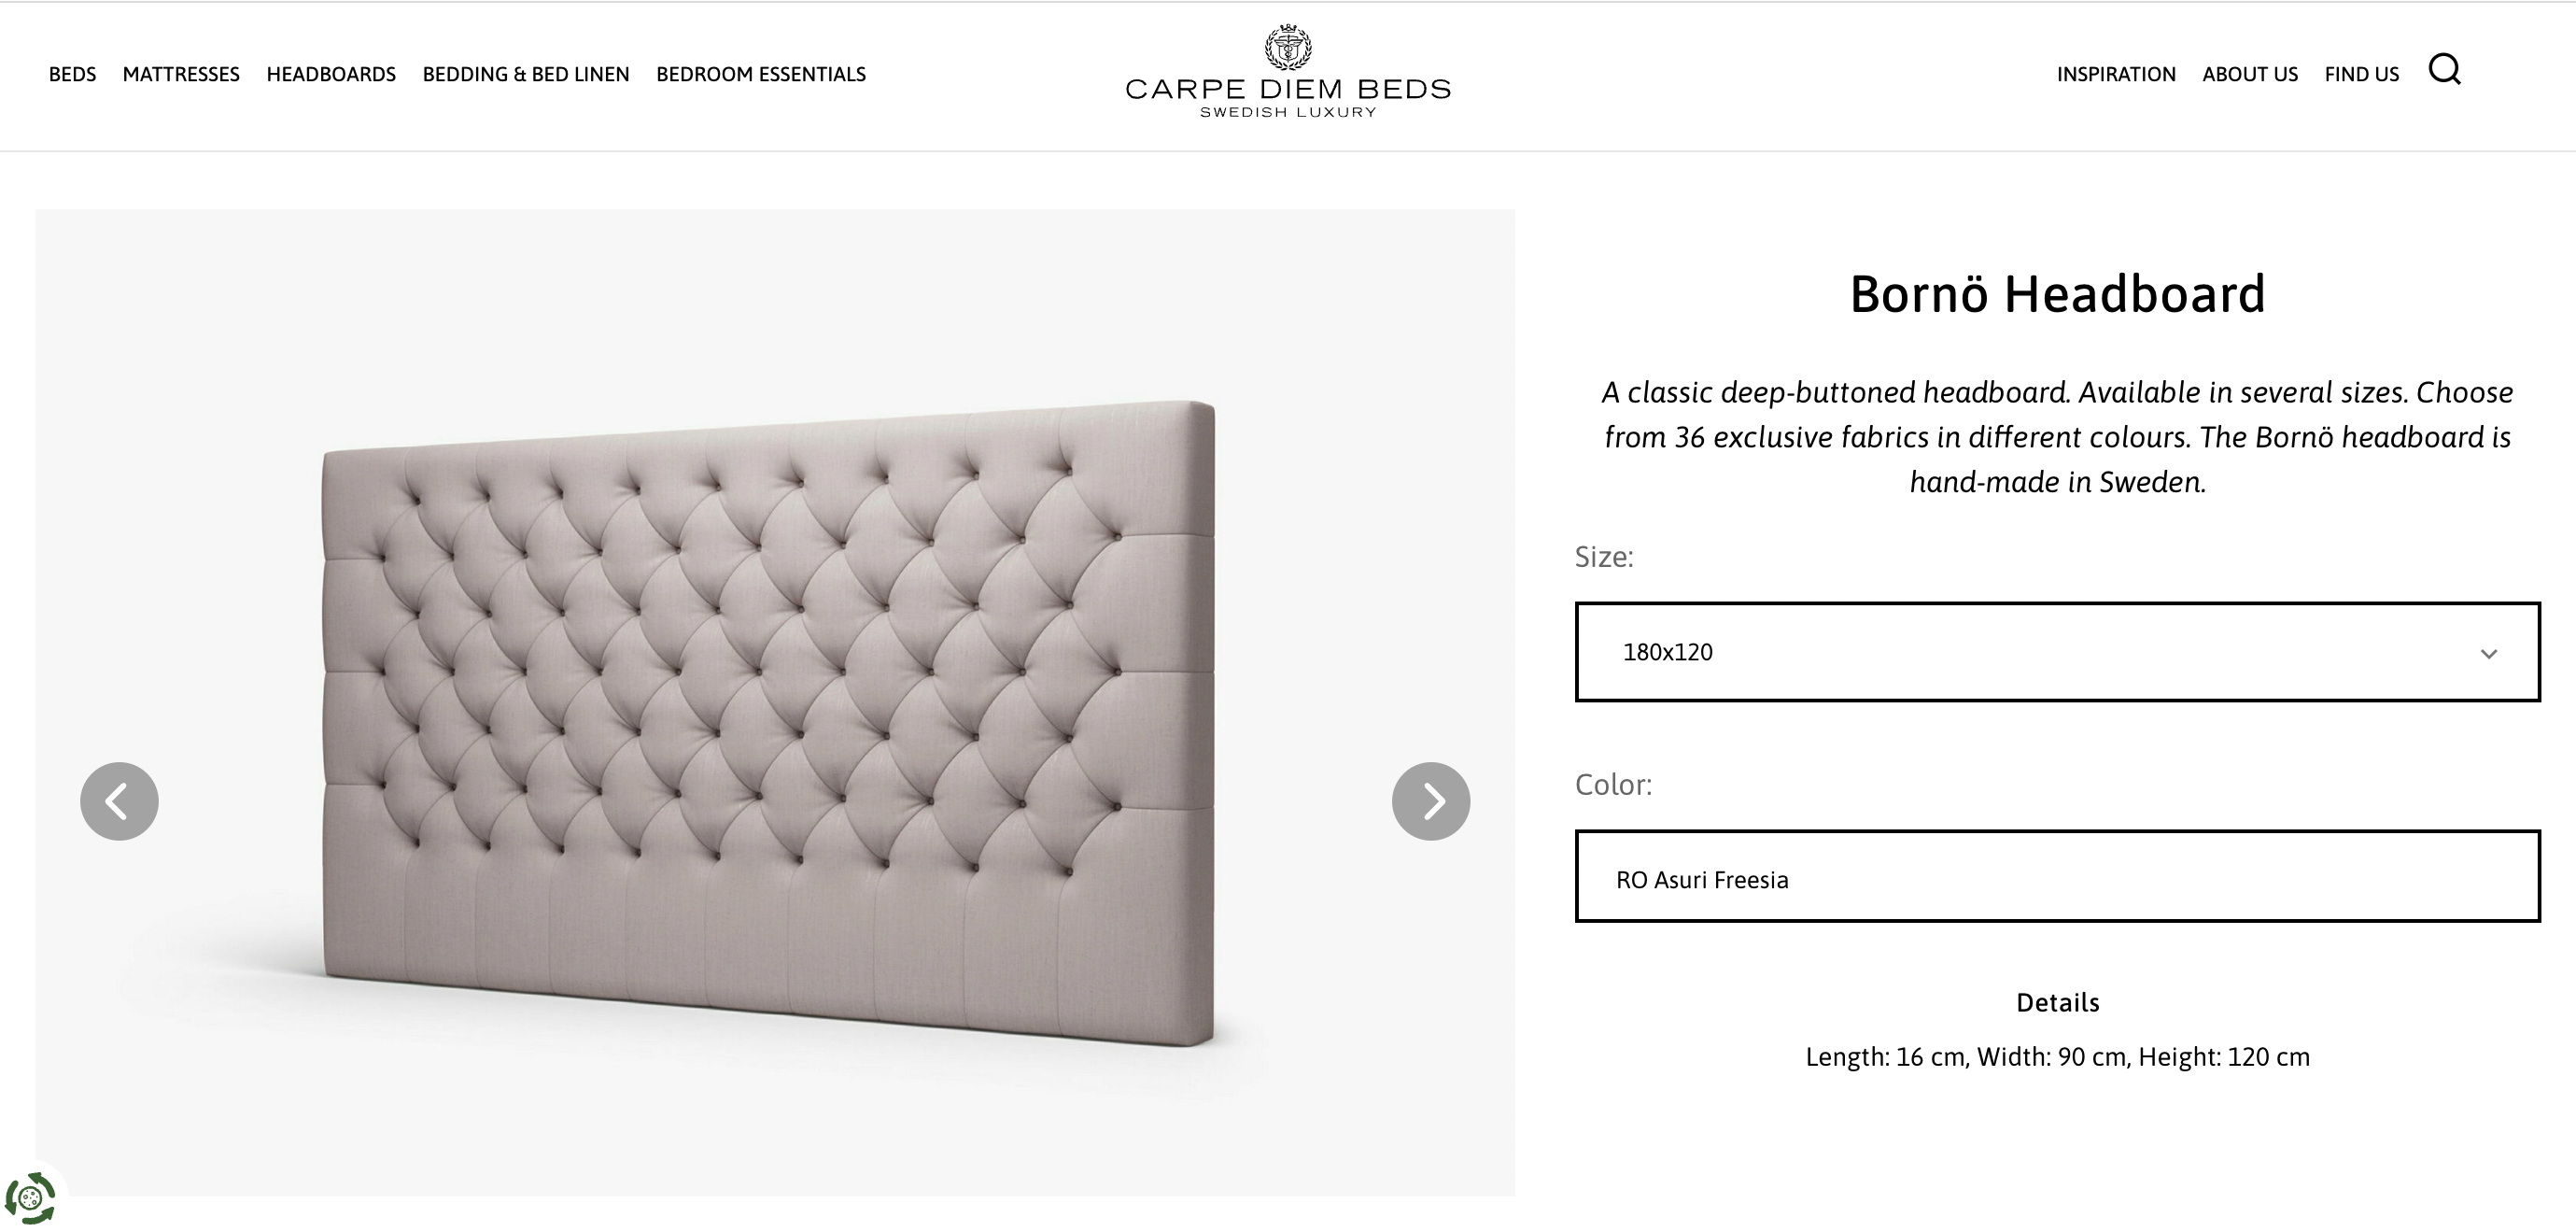
Task: Open the About Us link
Action: point(2250,74)
